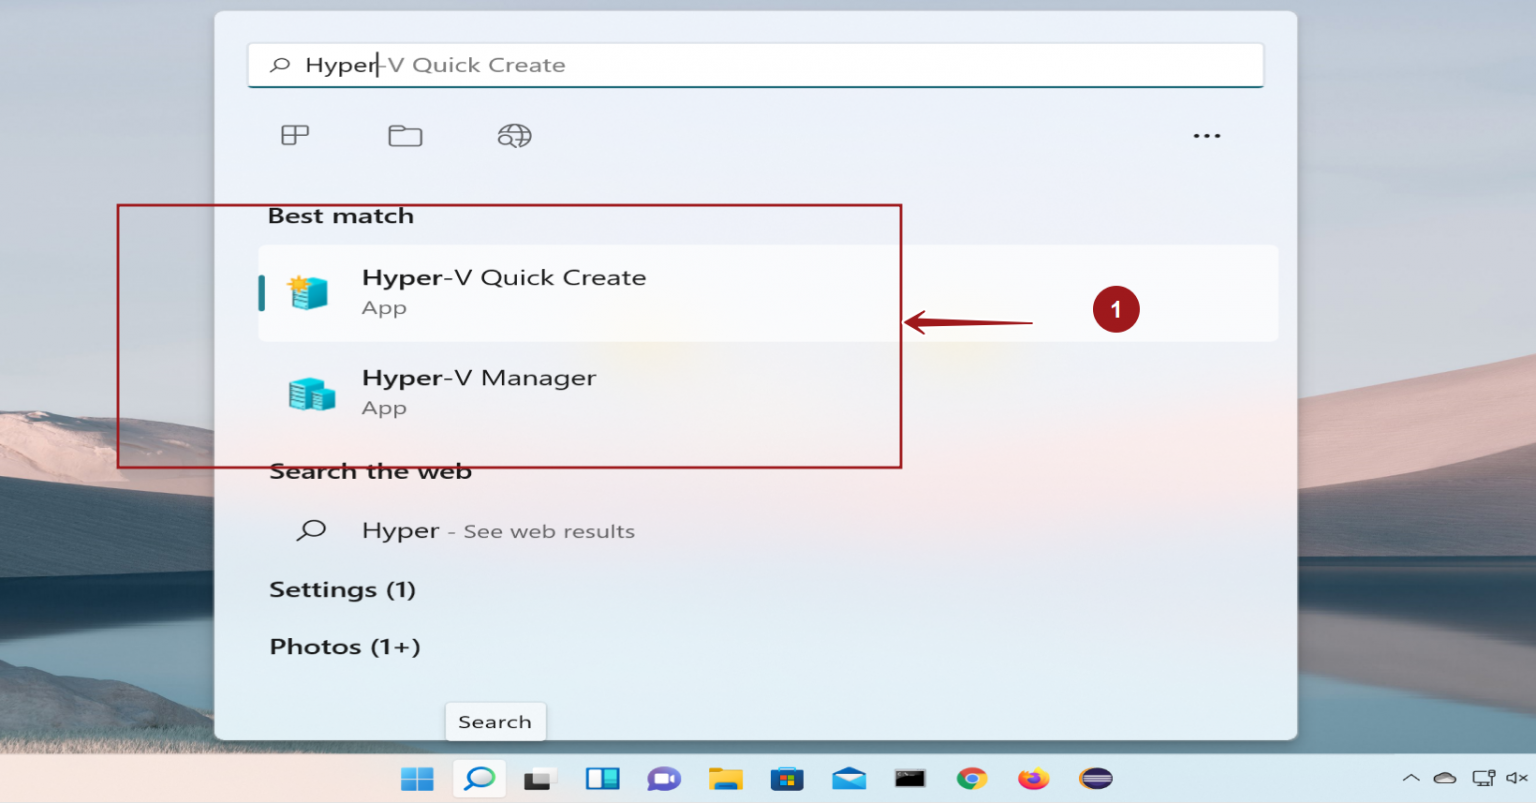Toggle the Start menu open
This screenshot has height=803, width=1536.
coord(417,778)
